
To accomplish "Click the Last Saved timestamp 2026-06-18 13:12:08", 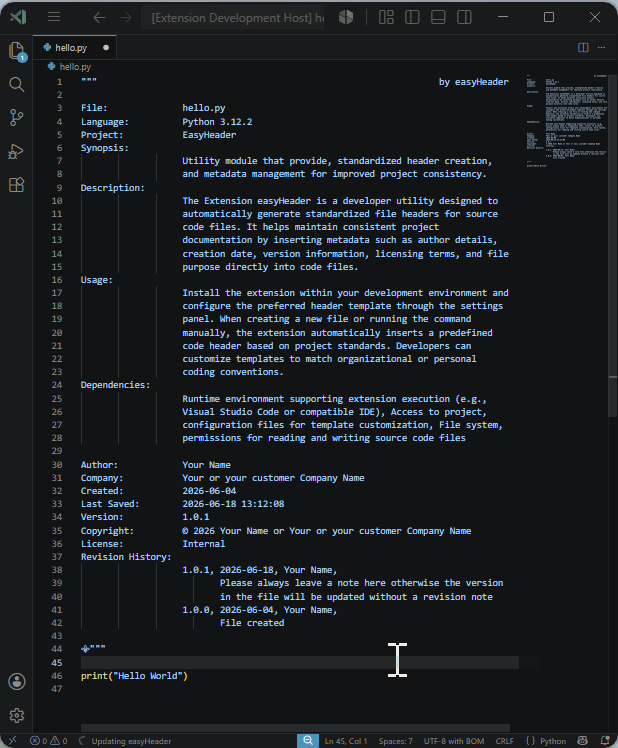I will (x=233, y=504).
